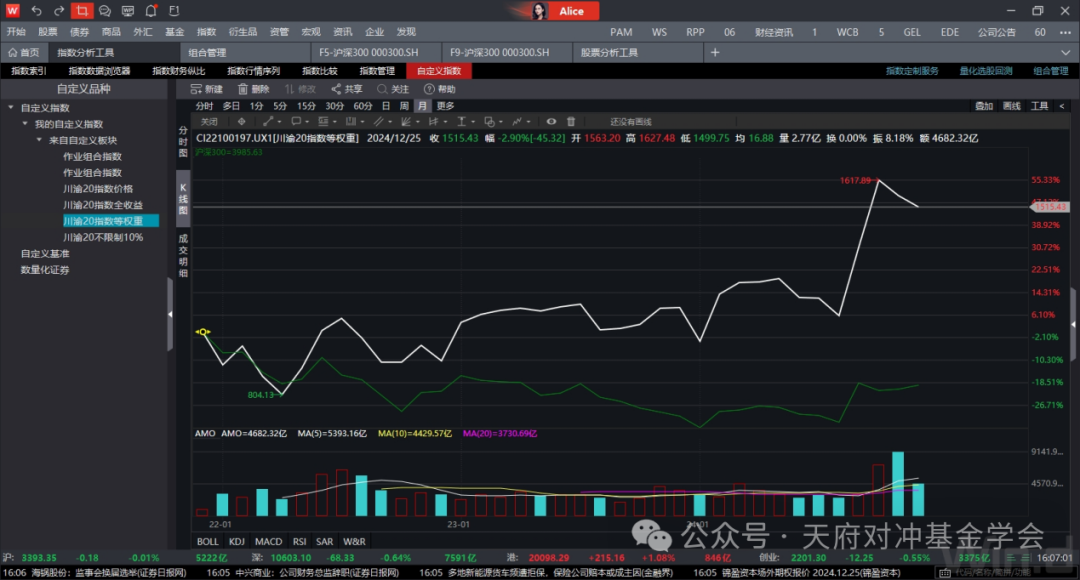Viewport: 1080px width, 580px height.
Task: Collapse the 来自自定义板块 tree node
Action: pyautogui.click(x=39, y=140)
